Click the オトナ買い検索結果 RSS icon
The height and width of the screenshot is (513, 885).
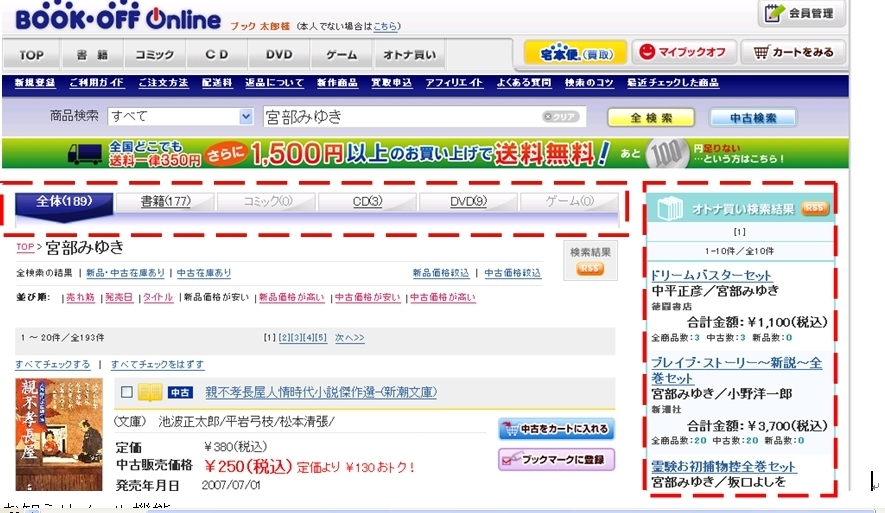pyautogui.click(x=814, y=208)
